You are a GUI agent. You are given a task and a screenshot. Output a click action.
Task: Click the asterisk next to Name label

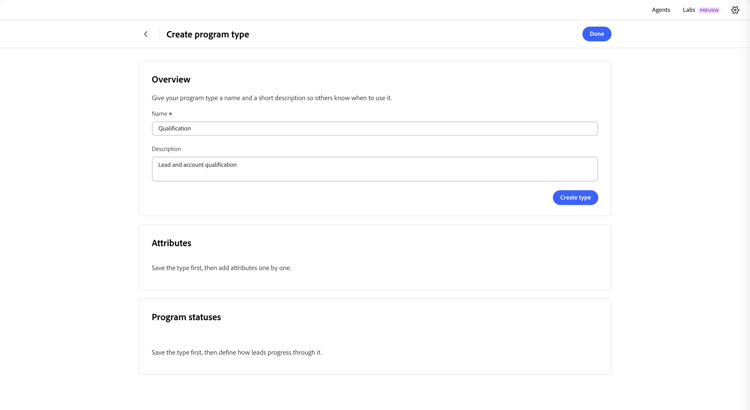[170, 114]
